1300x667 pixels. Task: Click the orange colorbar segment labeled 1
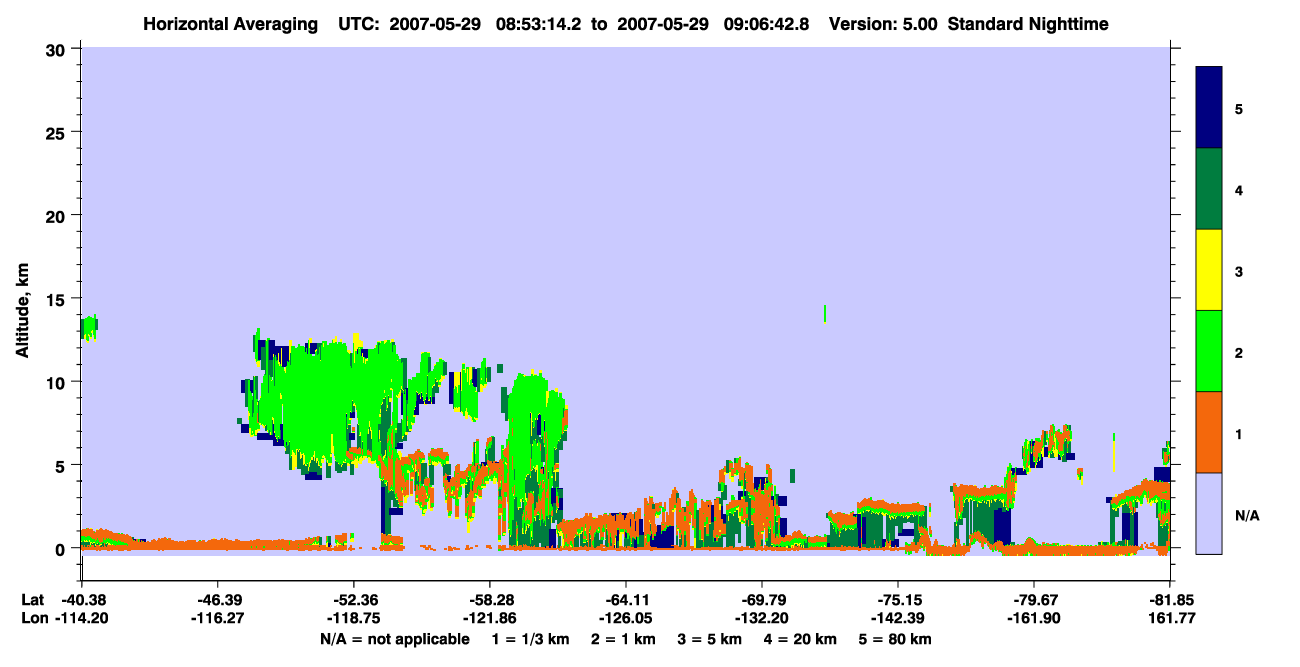click(1209, 432)
